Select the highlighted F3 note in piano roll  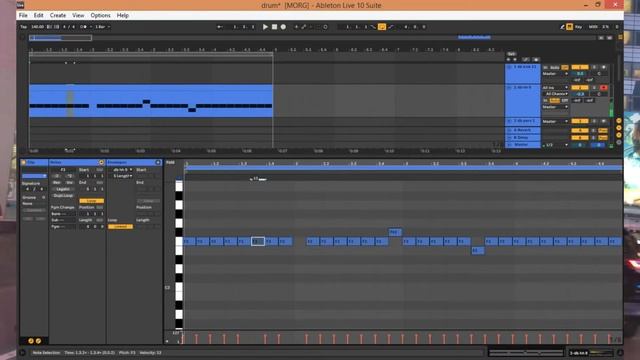coord(258,242)
